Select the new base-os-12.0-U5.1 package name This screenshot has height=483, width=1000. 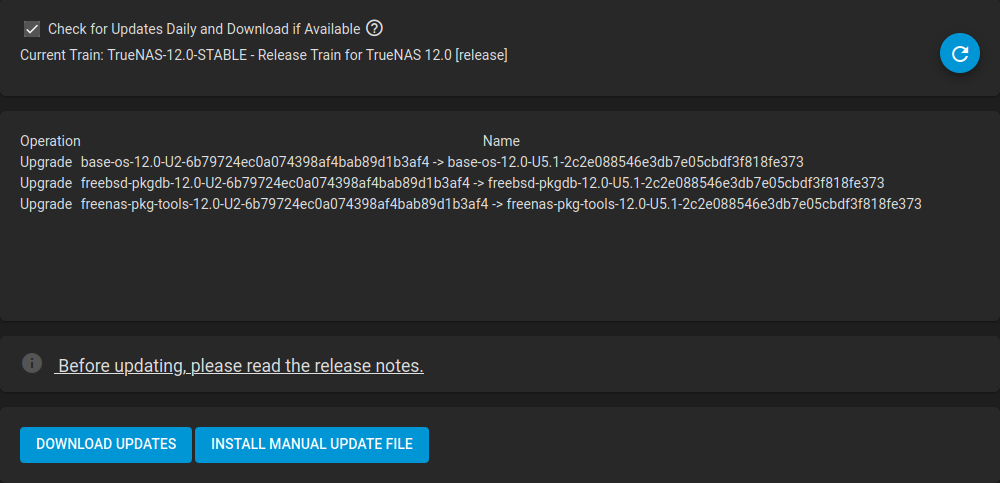(x=626, y=162)
